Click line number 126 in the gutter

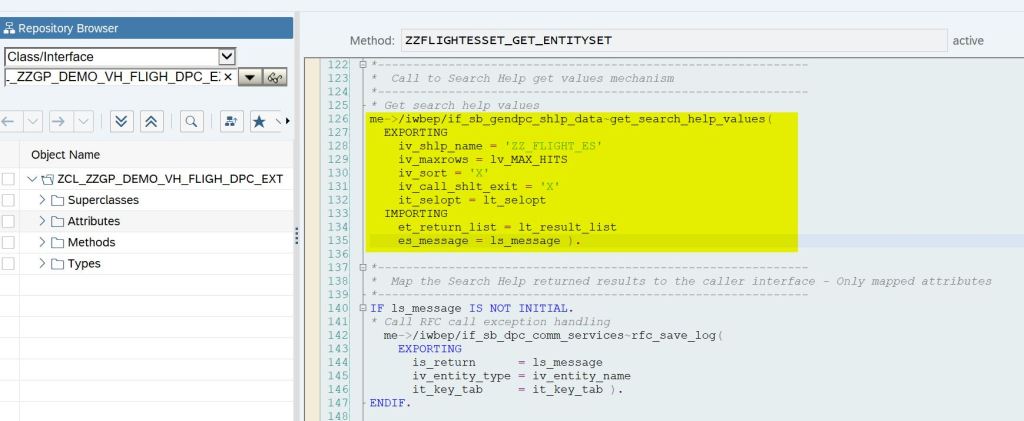[339, 119]
